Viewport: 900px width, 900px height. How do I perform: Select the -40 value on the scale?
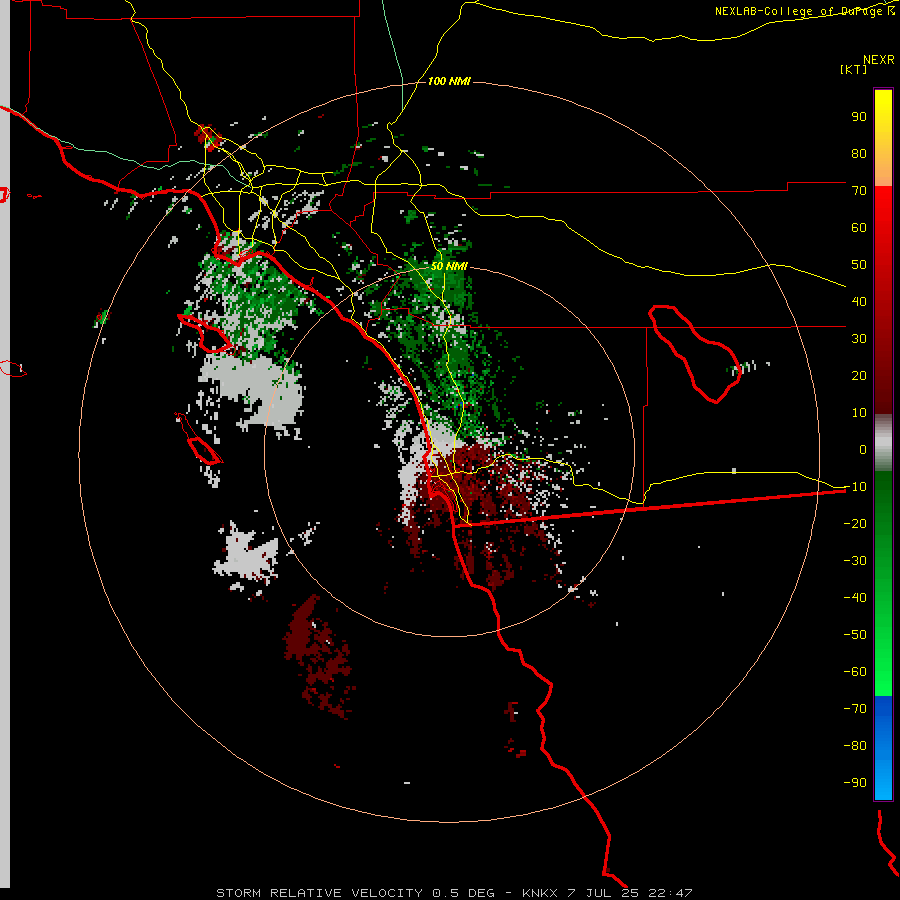(855, 598)
